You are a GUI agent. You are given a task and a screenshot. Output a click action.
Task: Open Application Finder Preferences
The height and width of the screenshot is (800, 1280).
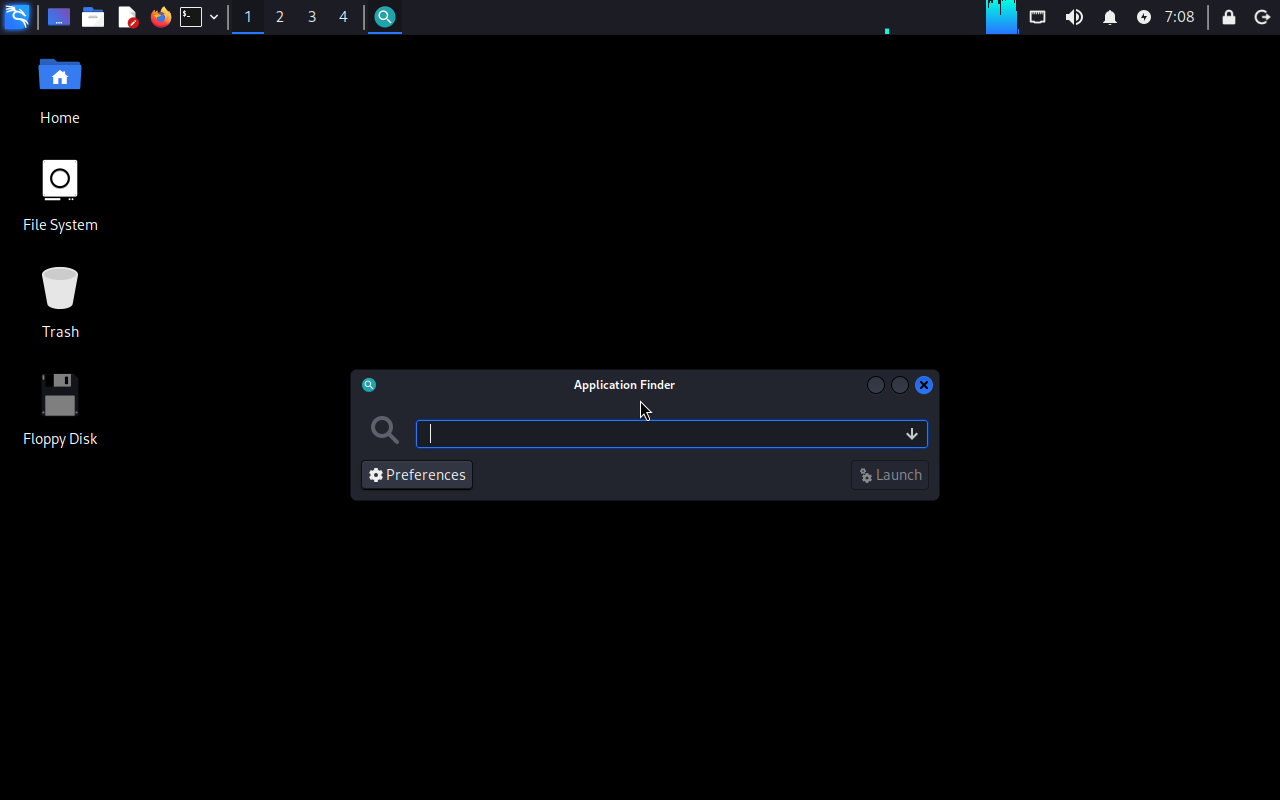[x=417, y=475]
